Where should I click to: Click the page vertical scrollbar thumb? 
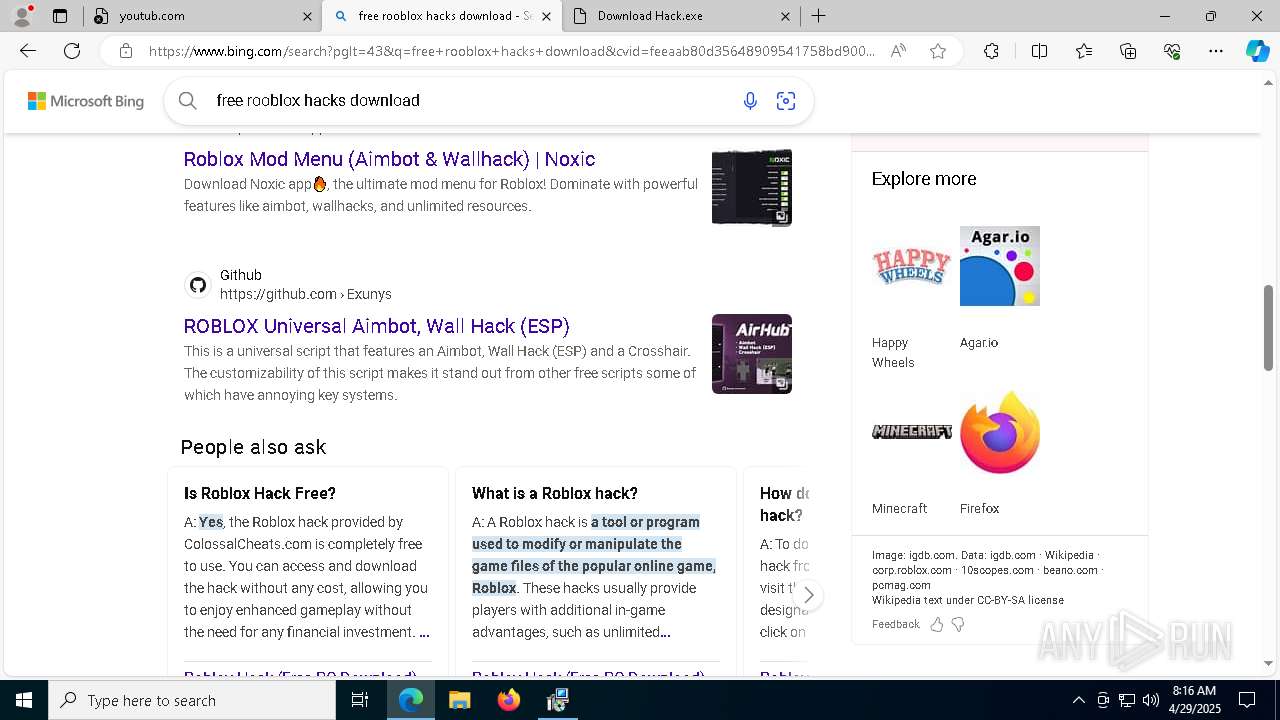click(1269, 327)
